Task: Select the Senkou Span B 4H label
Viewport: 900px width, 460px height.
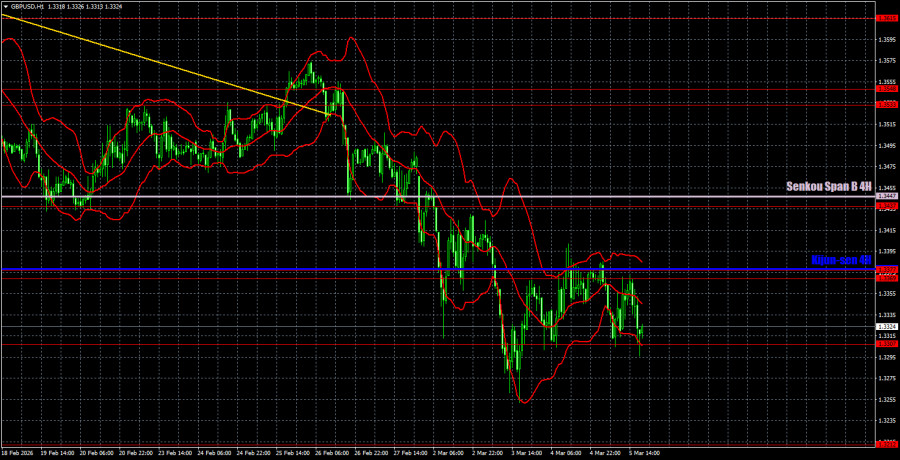Action: pyautogui.click(x=829, y=187)
